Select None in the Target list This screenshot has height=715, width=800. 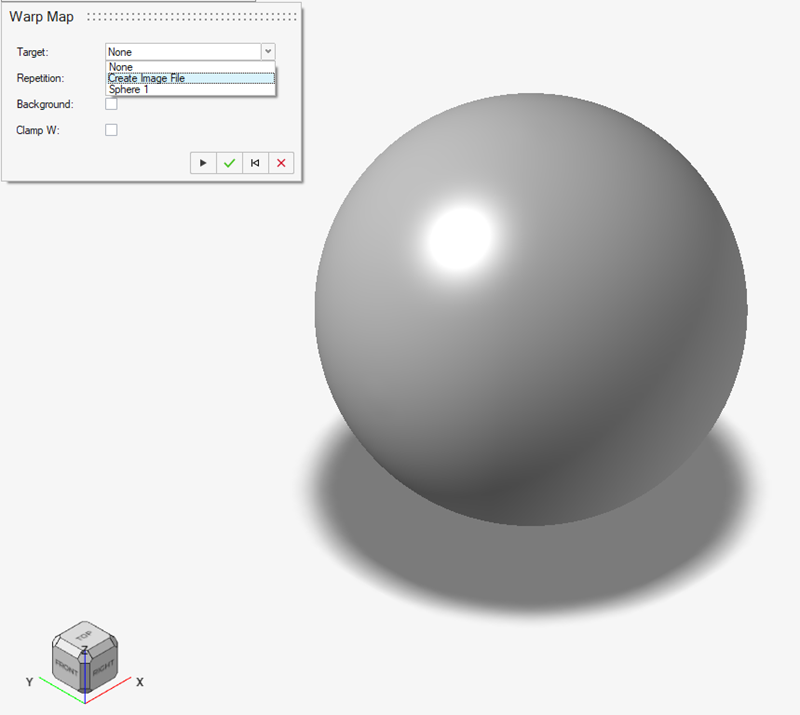pyautogui.click(x=190, y=67)
